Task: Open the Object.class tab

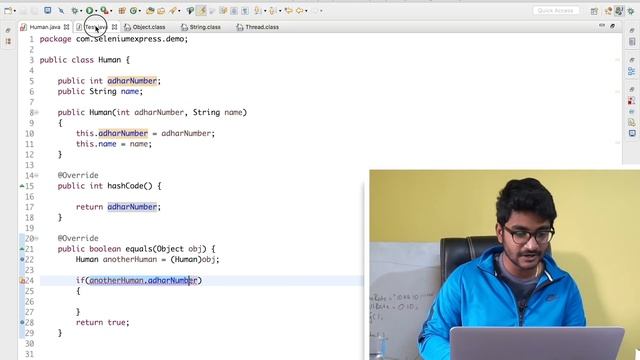Action: pyautogui.click(x=145, y=27)
